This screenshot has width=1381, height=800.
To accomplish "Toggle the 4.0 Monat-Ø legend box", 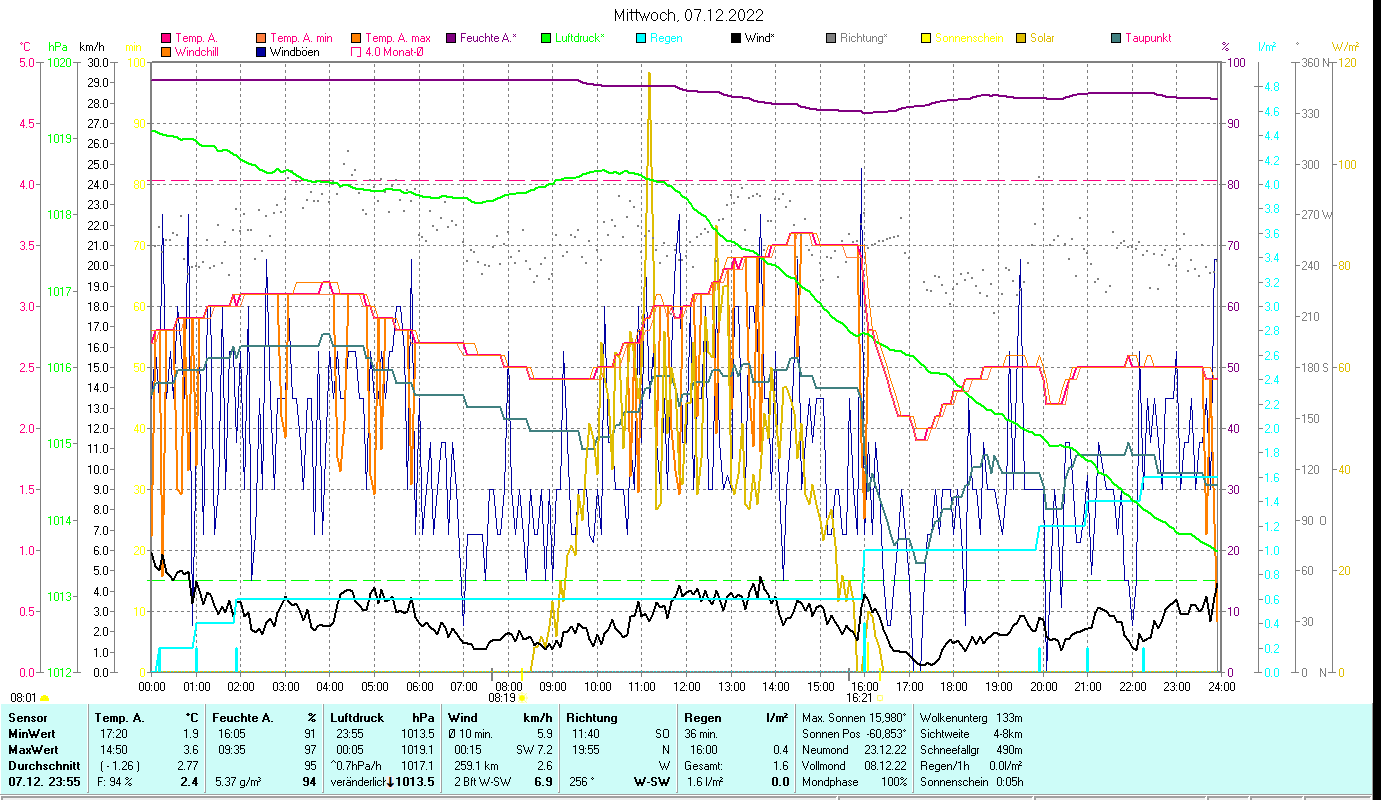I will coord(355,51).
